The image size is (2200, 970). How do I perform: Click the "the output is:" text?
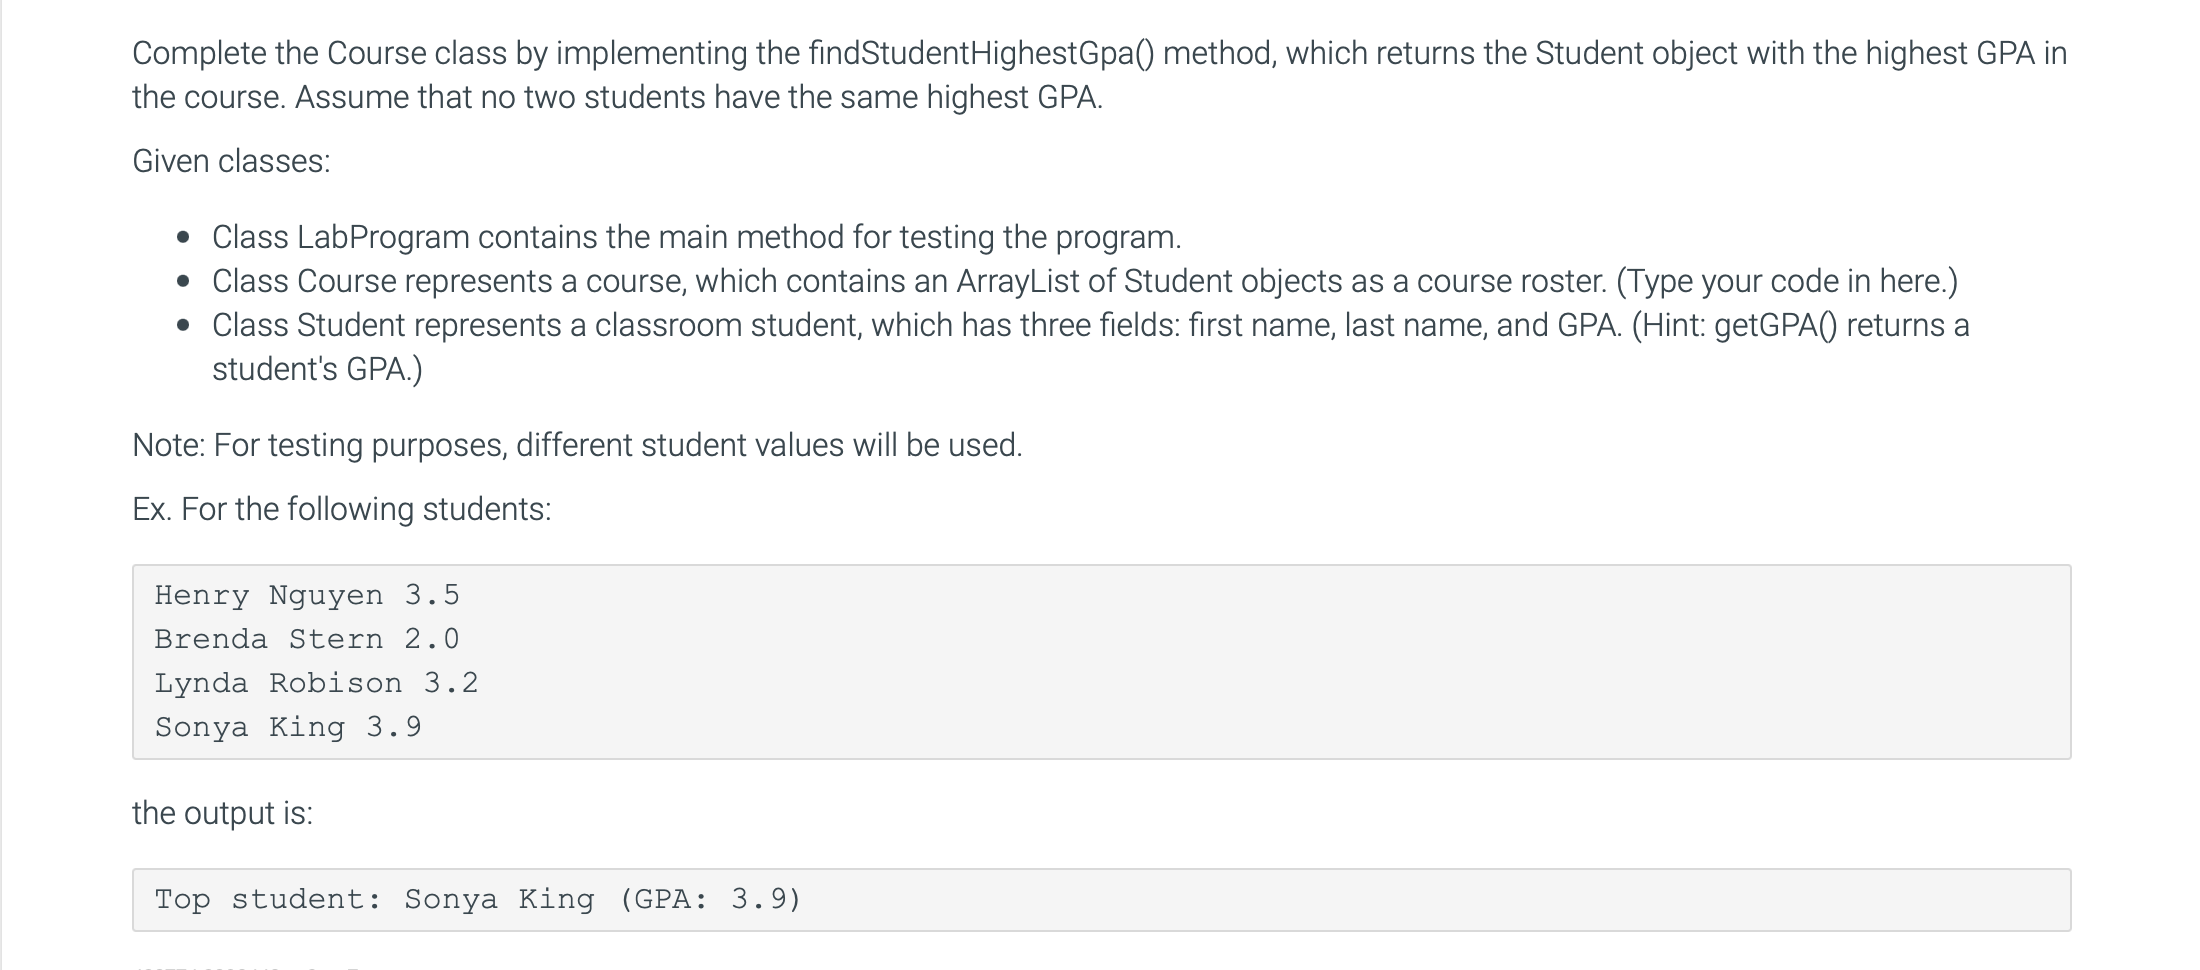tap(222, 813)
